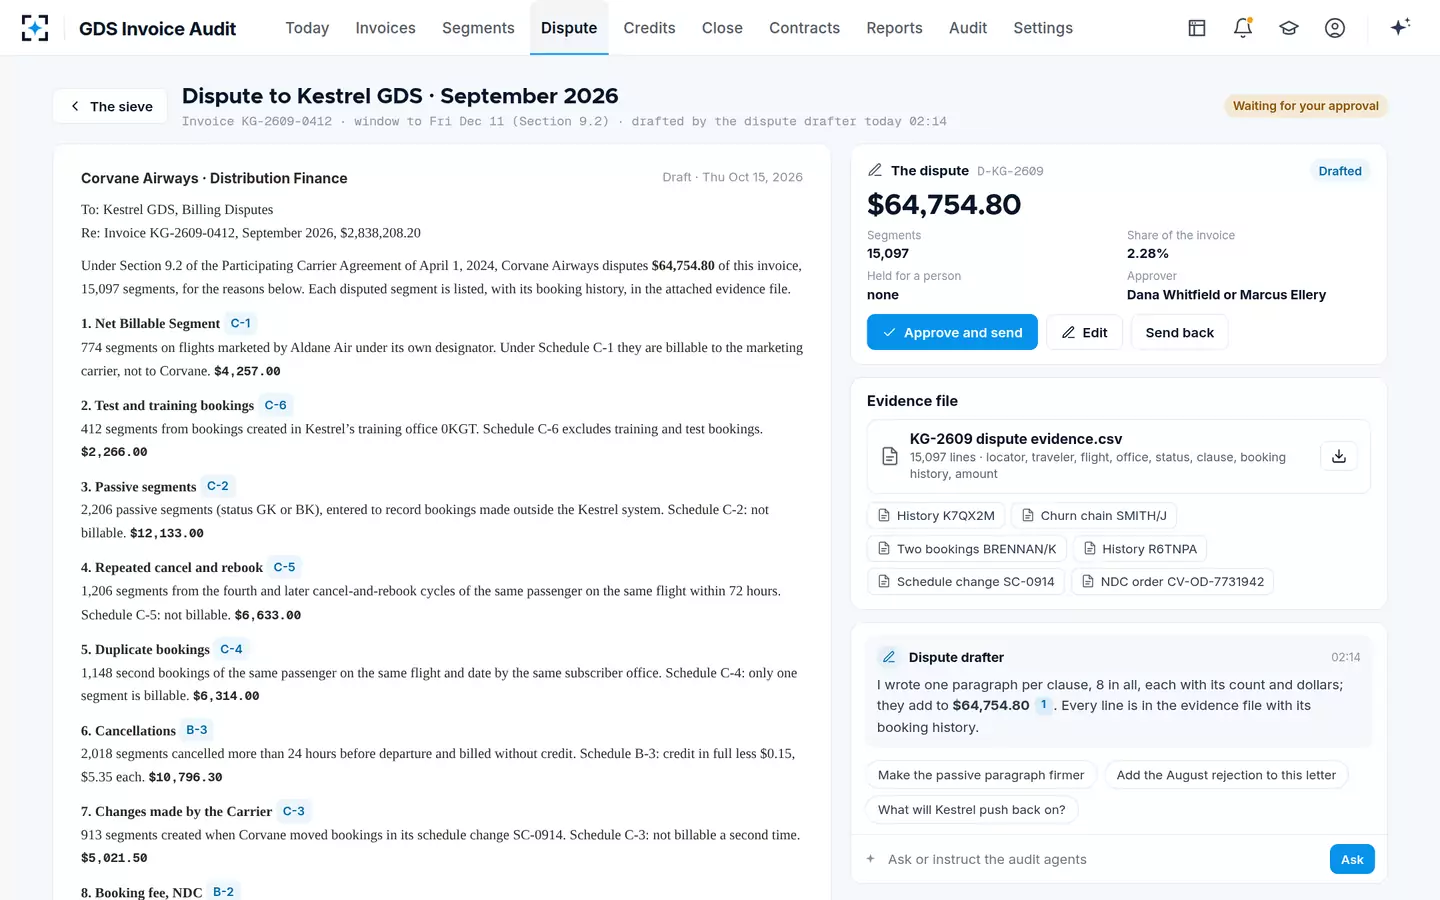The height and width of the screenshot is (900, 1440).
Task: Click the Waiting for your approval badge
Action: pyautogui.click(x=1306, y=106)
